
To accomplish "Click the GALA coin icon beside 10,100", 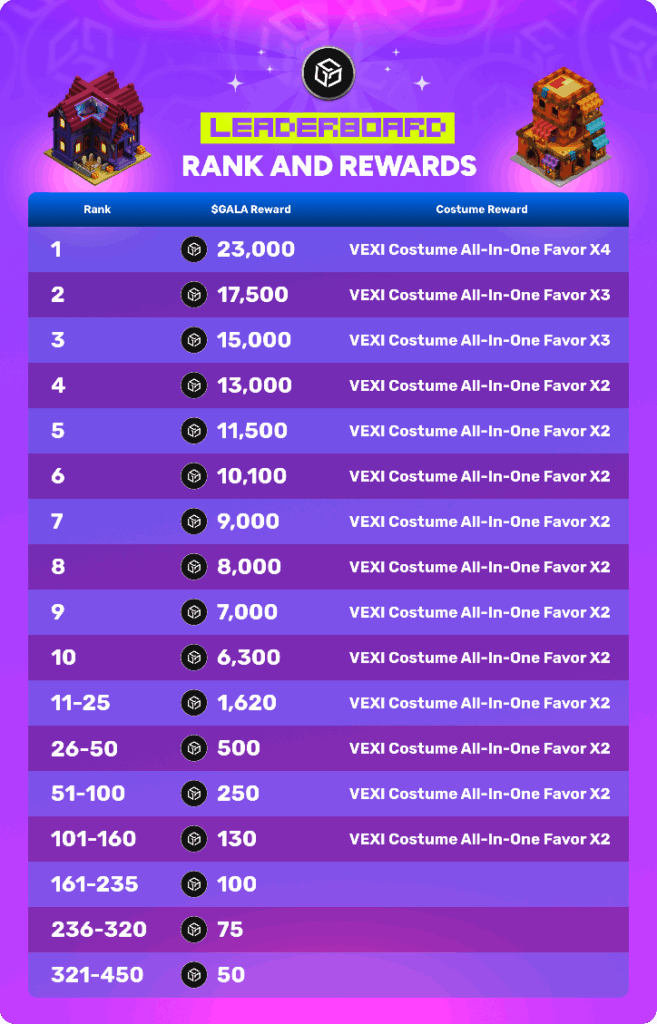I will pyautogui.click(x=194, y=476).
